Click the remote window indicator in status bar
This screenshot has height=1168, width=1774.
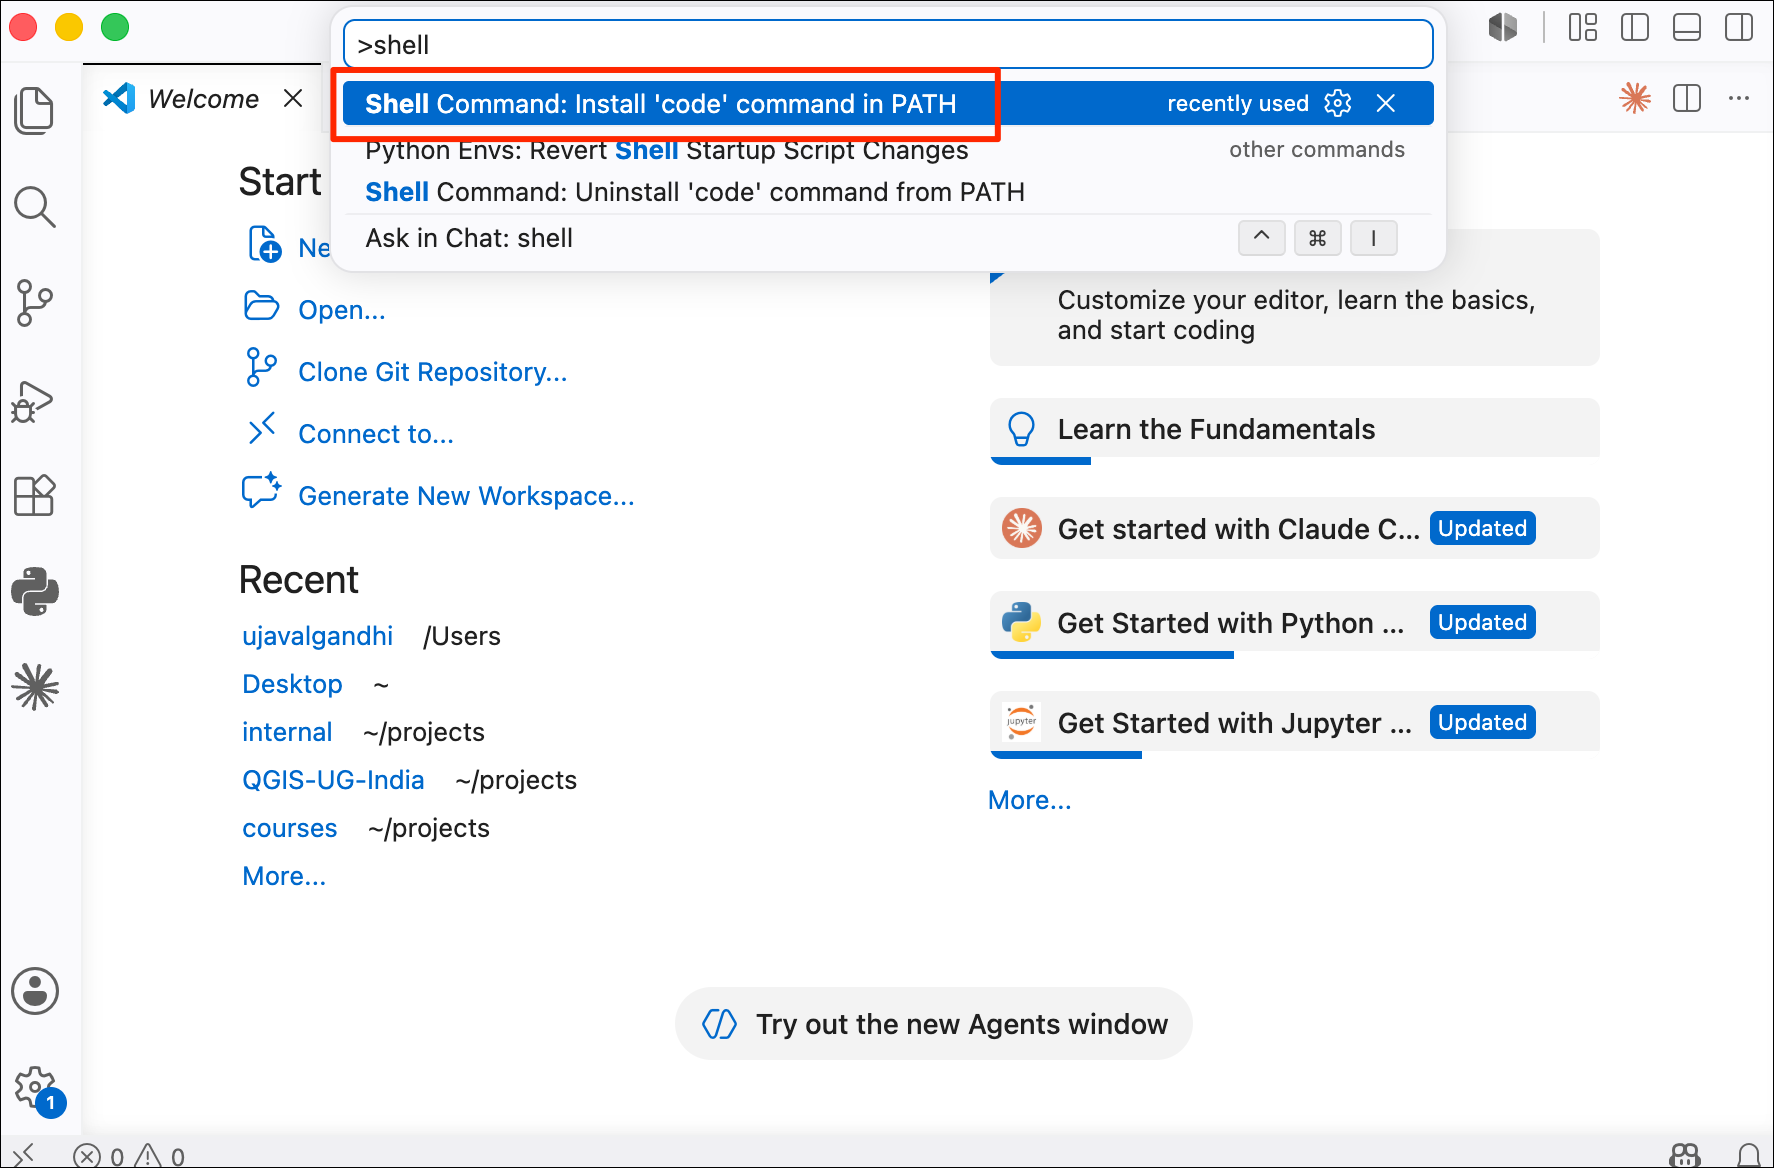click(x=22, y=1155)
